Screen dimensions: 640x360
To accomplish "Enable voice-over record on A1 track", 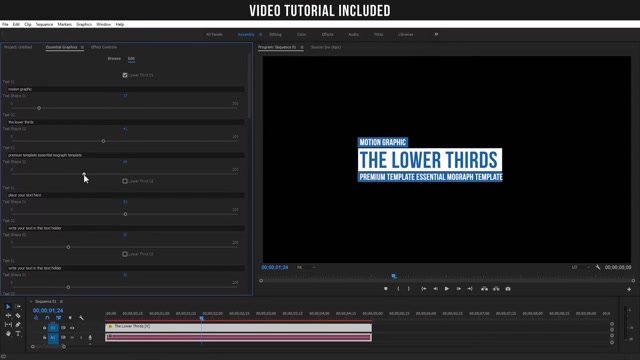I will (90, 338).
